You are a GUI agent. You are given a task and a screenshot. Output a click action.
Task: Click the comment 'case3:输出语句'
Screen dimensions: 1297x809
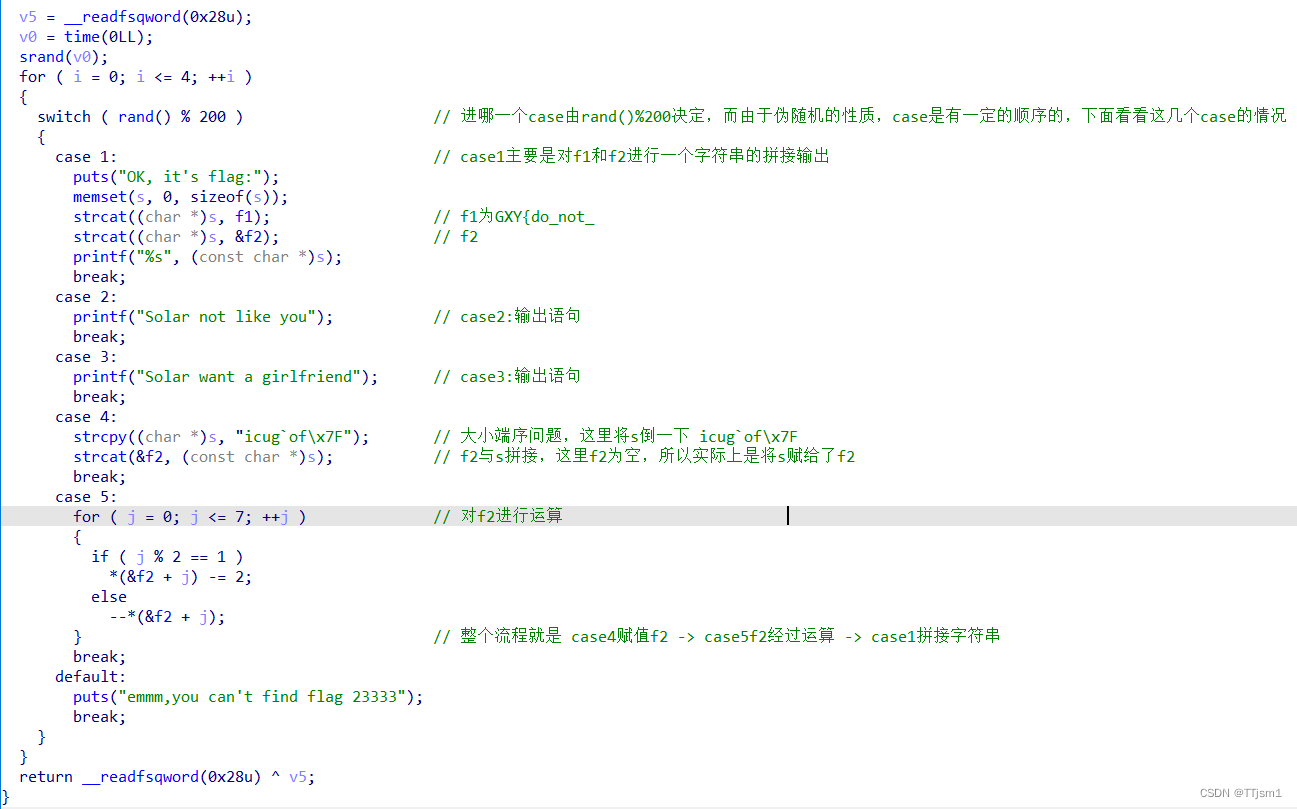pos(507,377)
